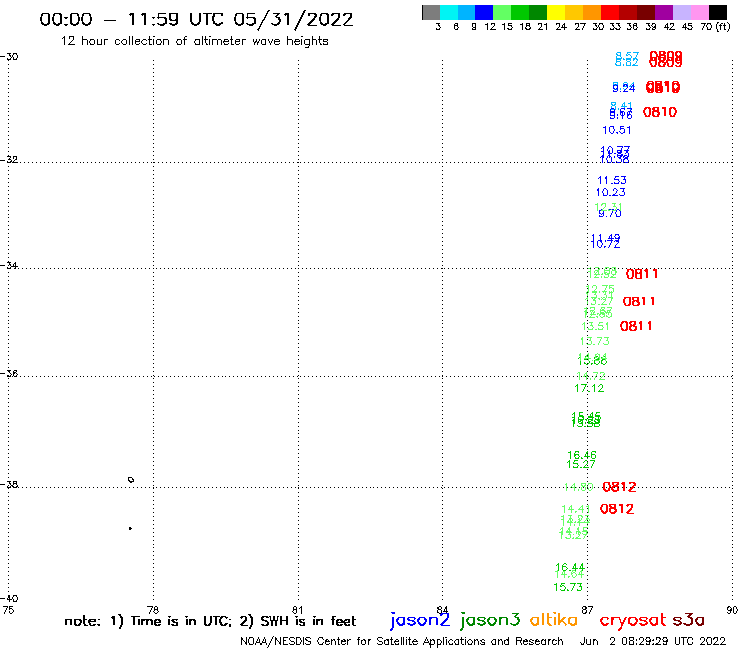Click the -36 latitude axis label
Screen dimensions: 740x650
tap(9, 373)
